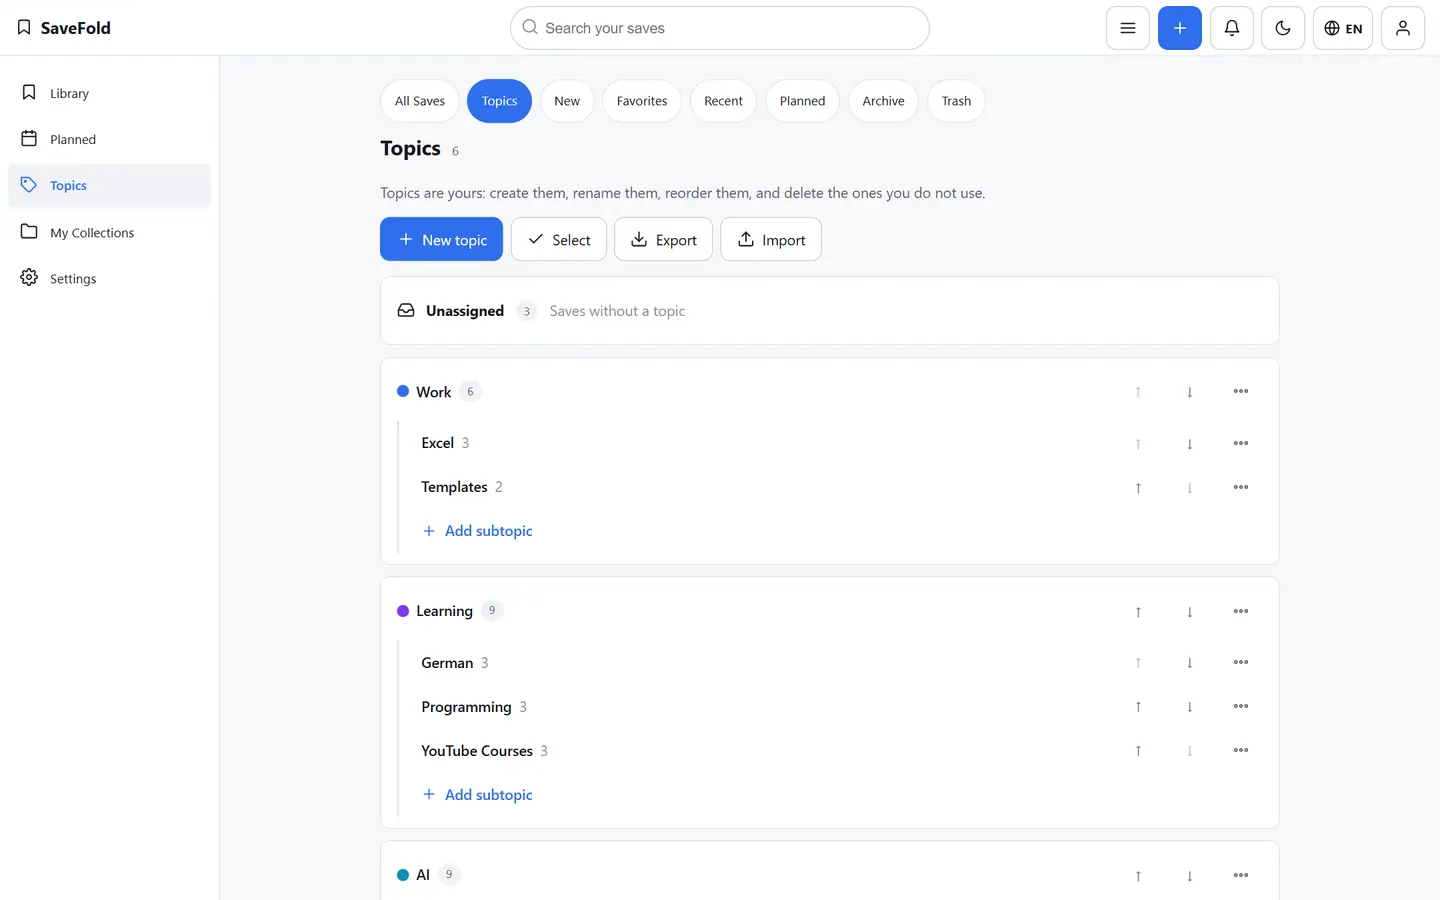Move German subtopic down
The width and height of the screenshot is (1440, 900).
(x=1189, y=663)
